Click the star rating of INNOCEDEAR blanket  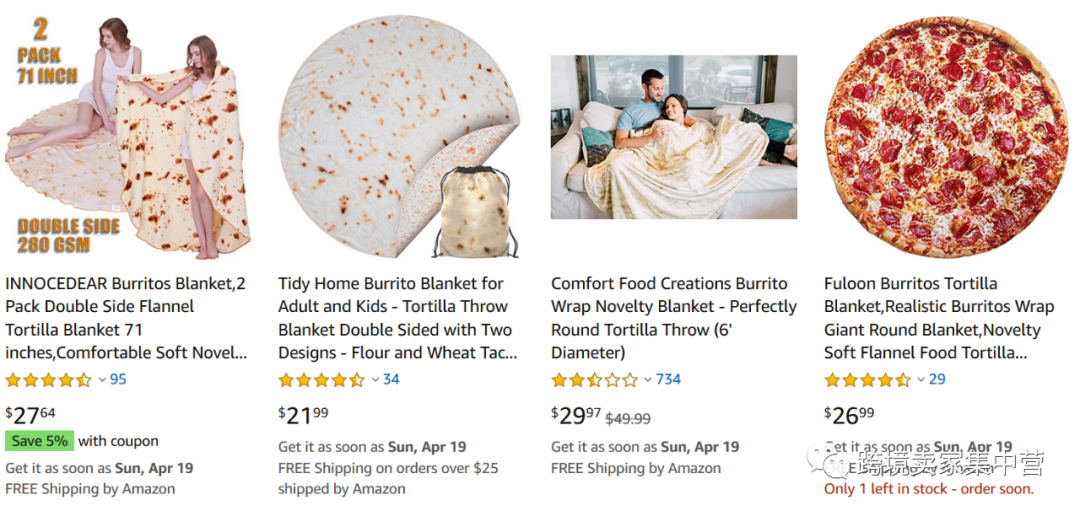(x=48, y=380)
